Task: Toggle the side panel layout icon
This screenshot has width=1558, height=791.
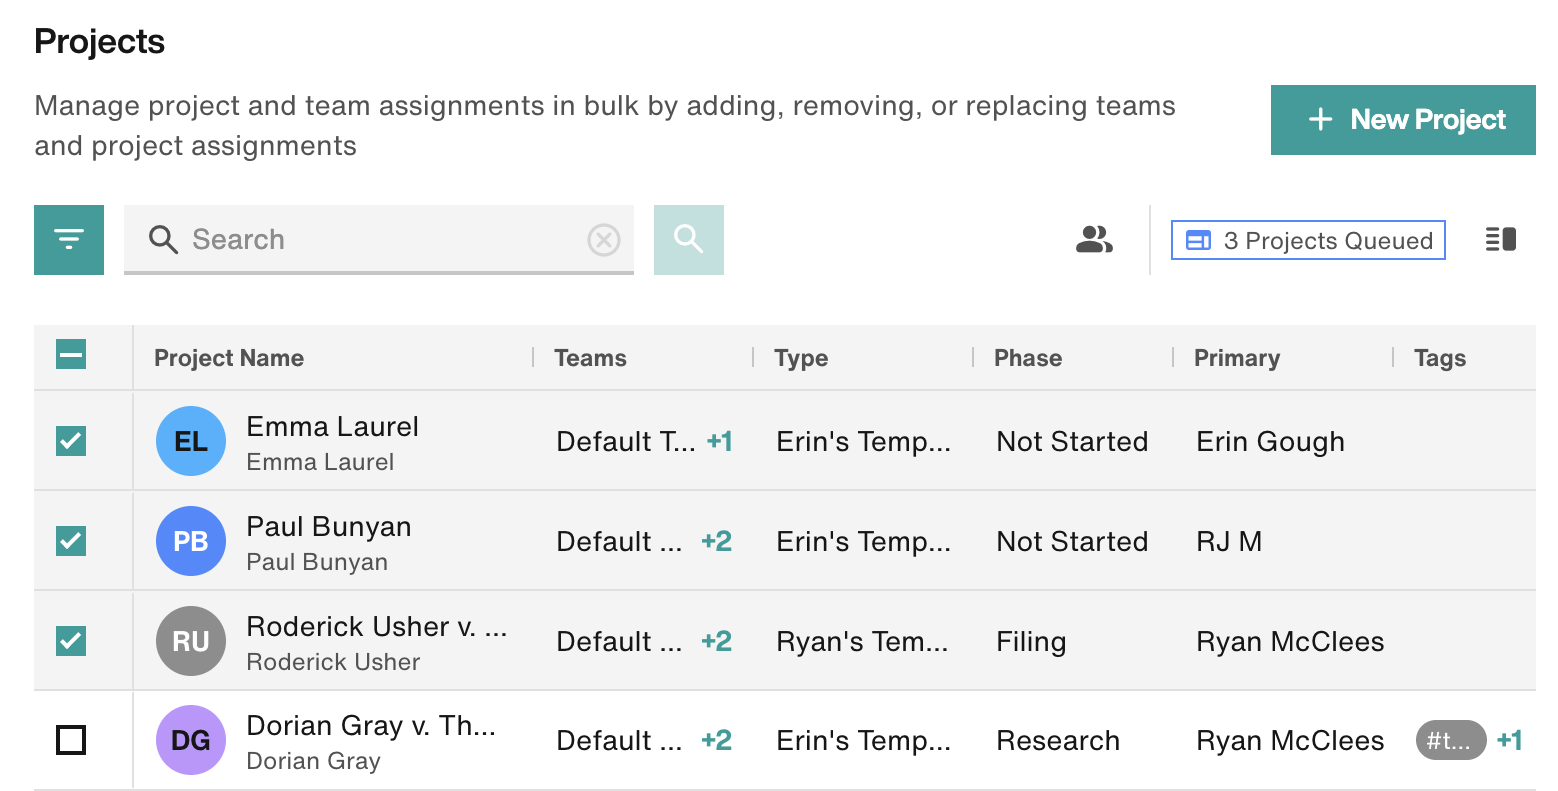Action: coord(1501,239)
